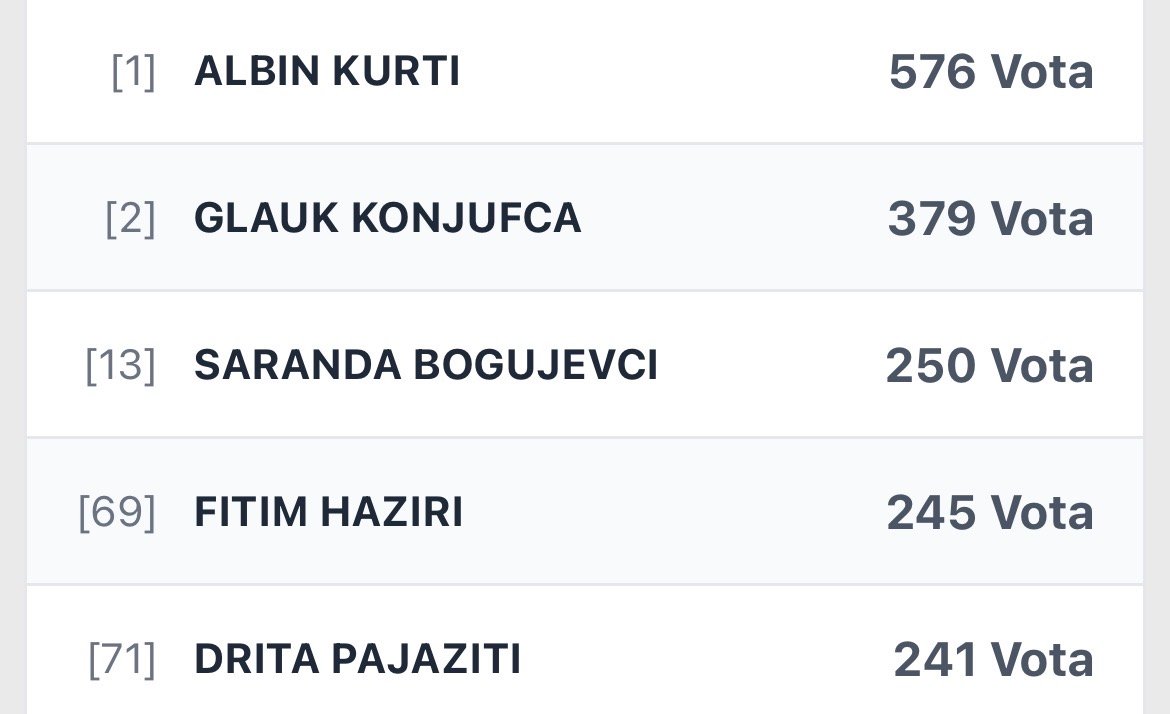The height and width of the screenshot is (714, 1170).
Task: Click the 379 Vota count
Action: coord(990,219)
